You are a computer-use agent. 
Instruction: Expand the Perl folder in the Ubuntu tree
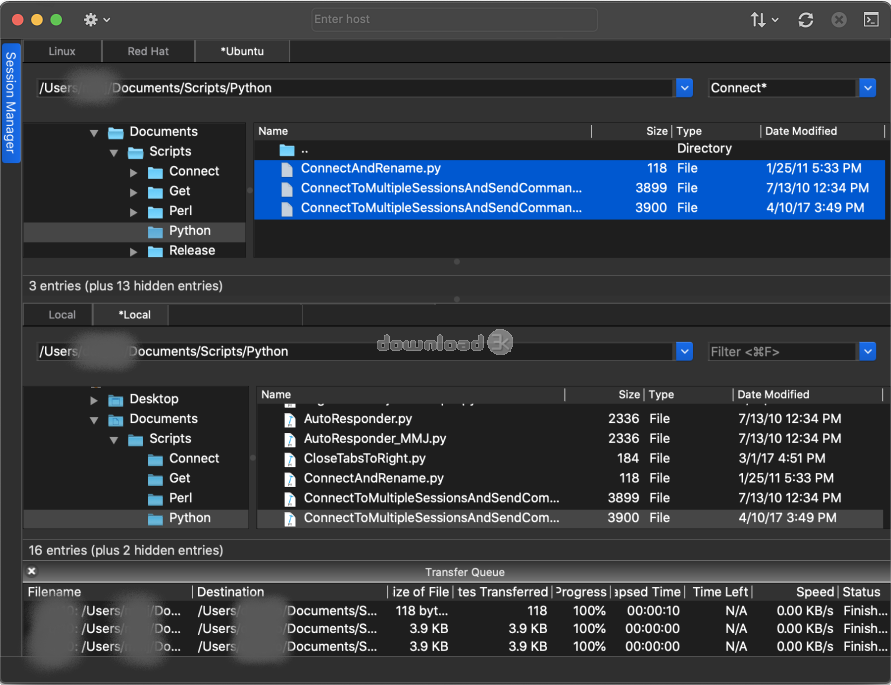point(134,212)
